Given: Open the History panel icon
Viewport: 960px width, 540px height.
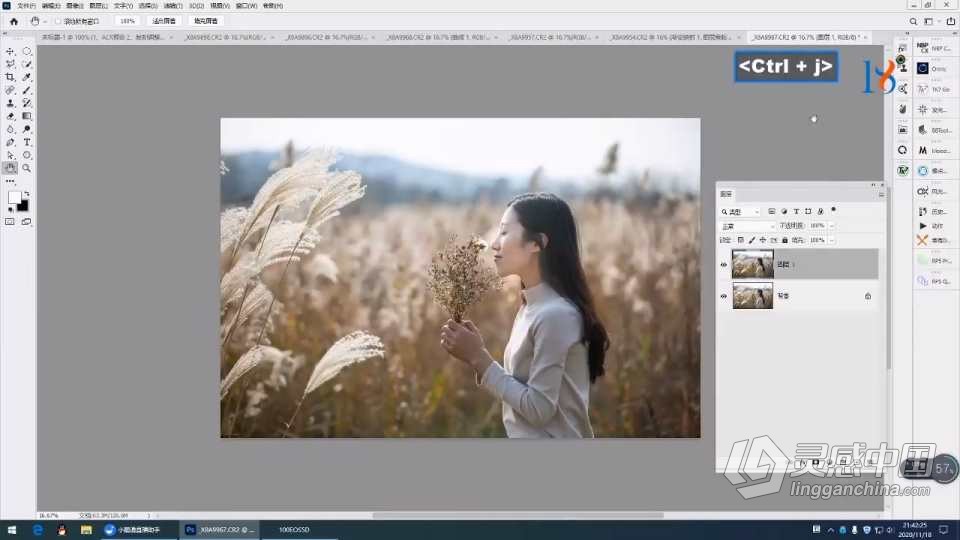Looking at the screenshot, I should [923, 211].
